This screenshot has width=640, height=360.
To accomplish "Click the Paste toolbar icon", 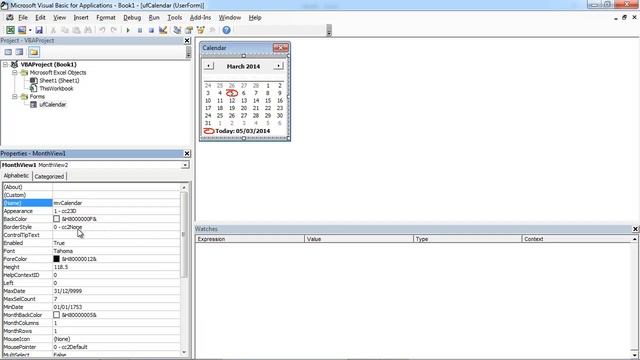I will 76,30.
